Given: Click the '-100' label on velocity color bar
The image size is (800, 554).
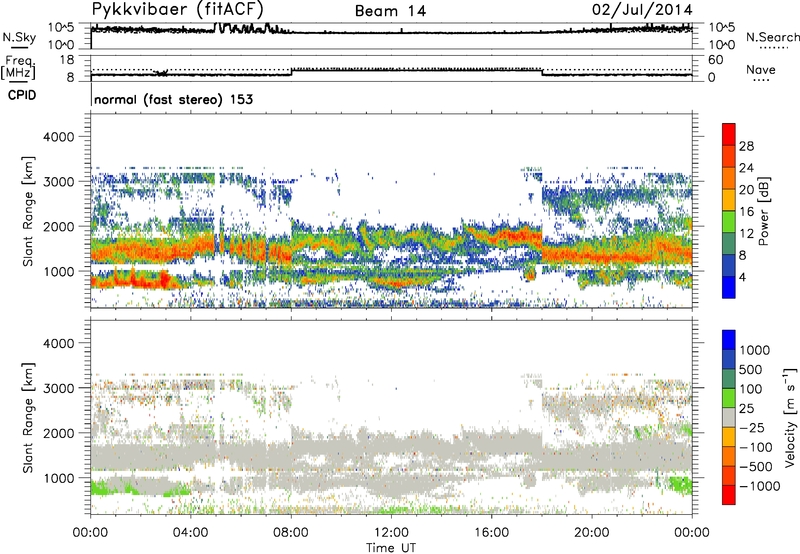Looking at the screenshot, I should pos(755,447).
